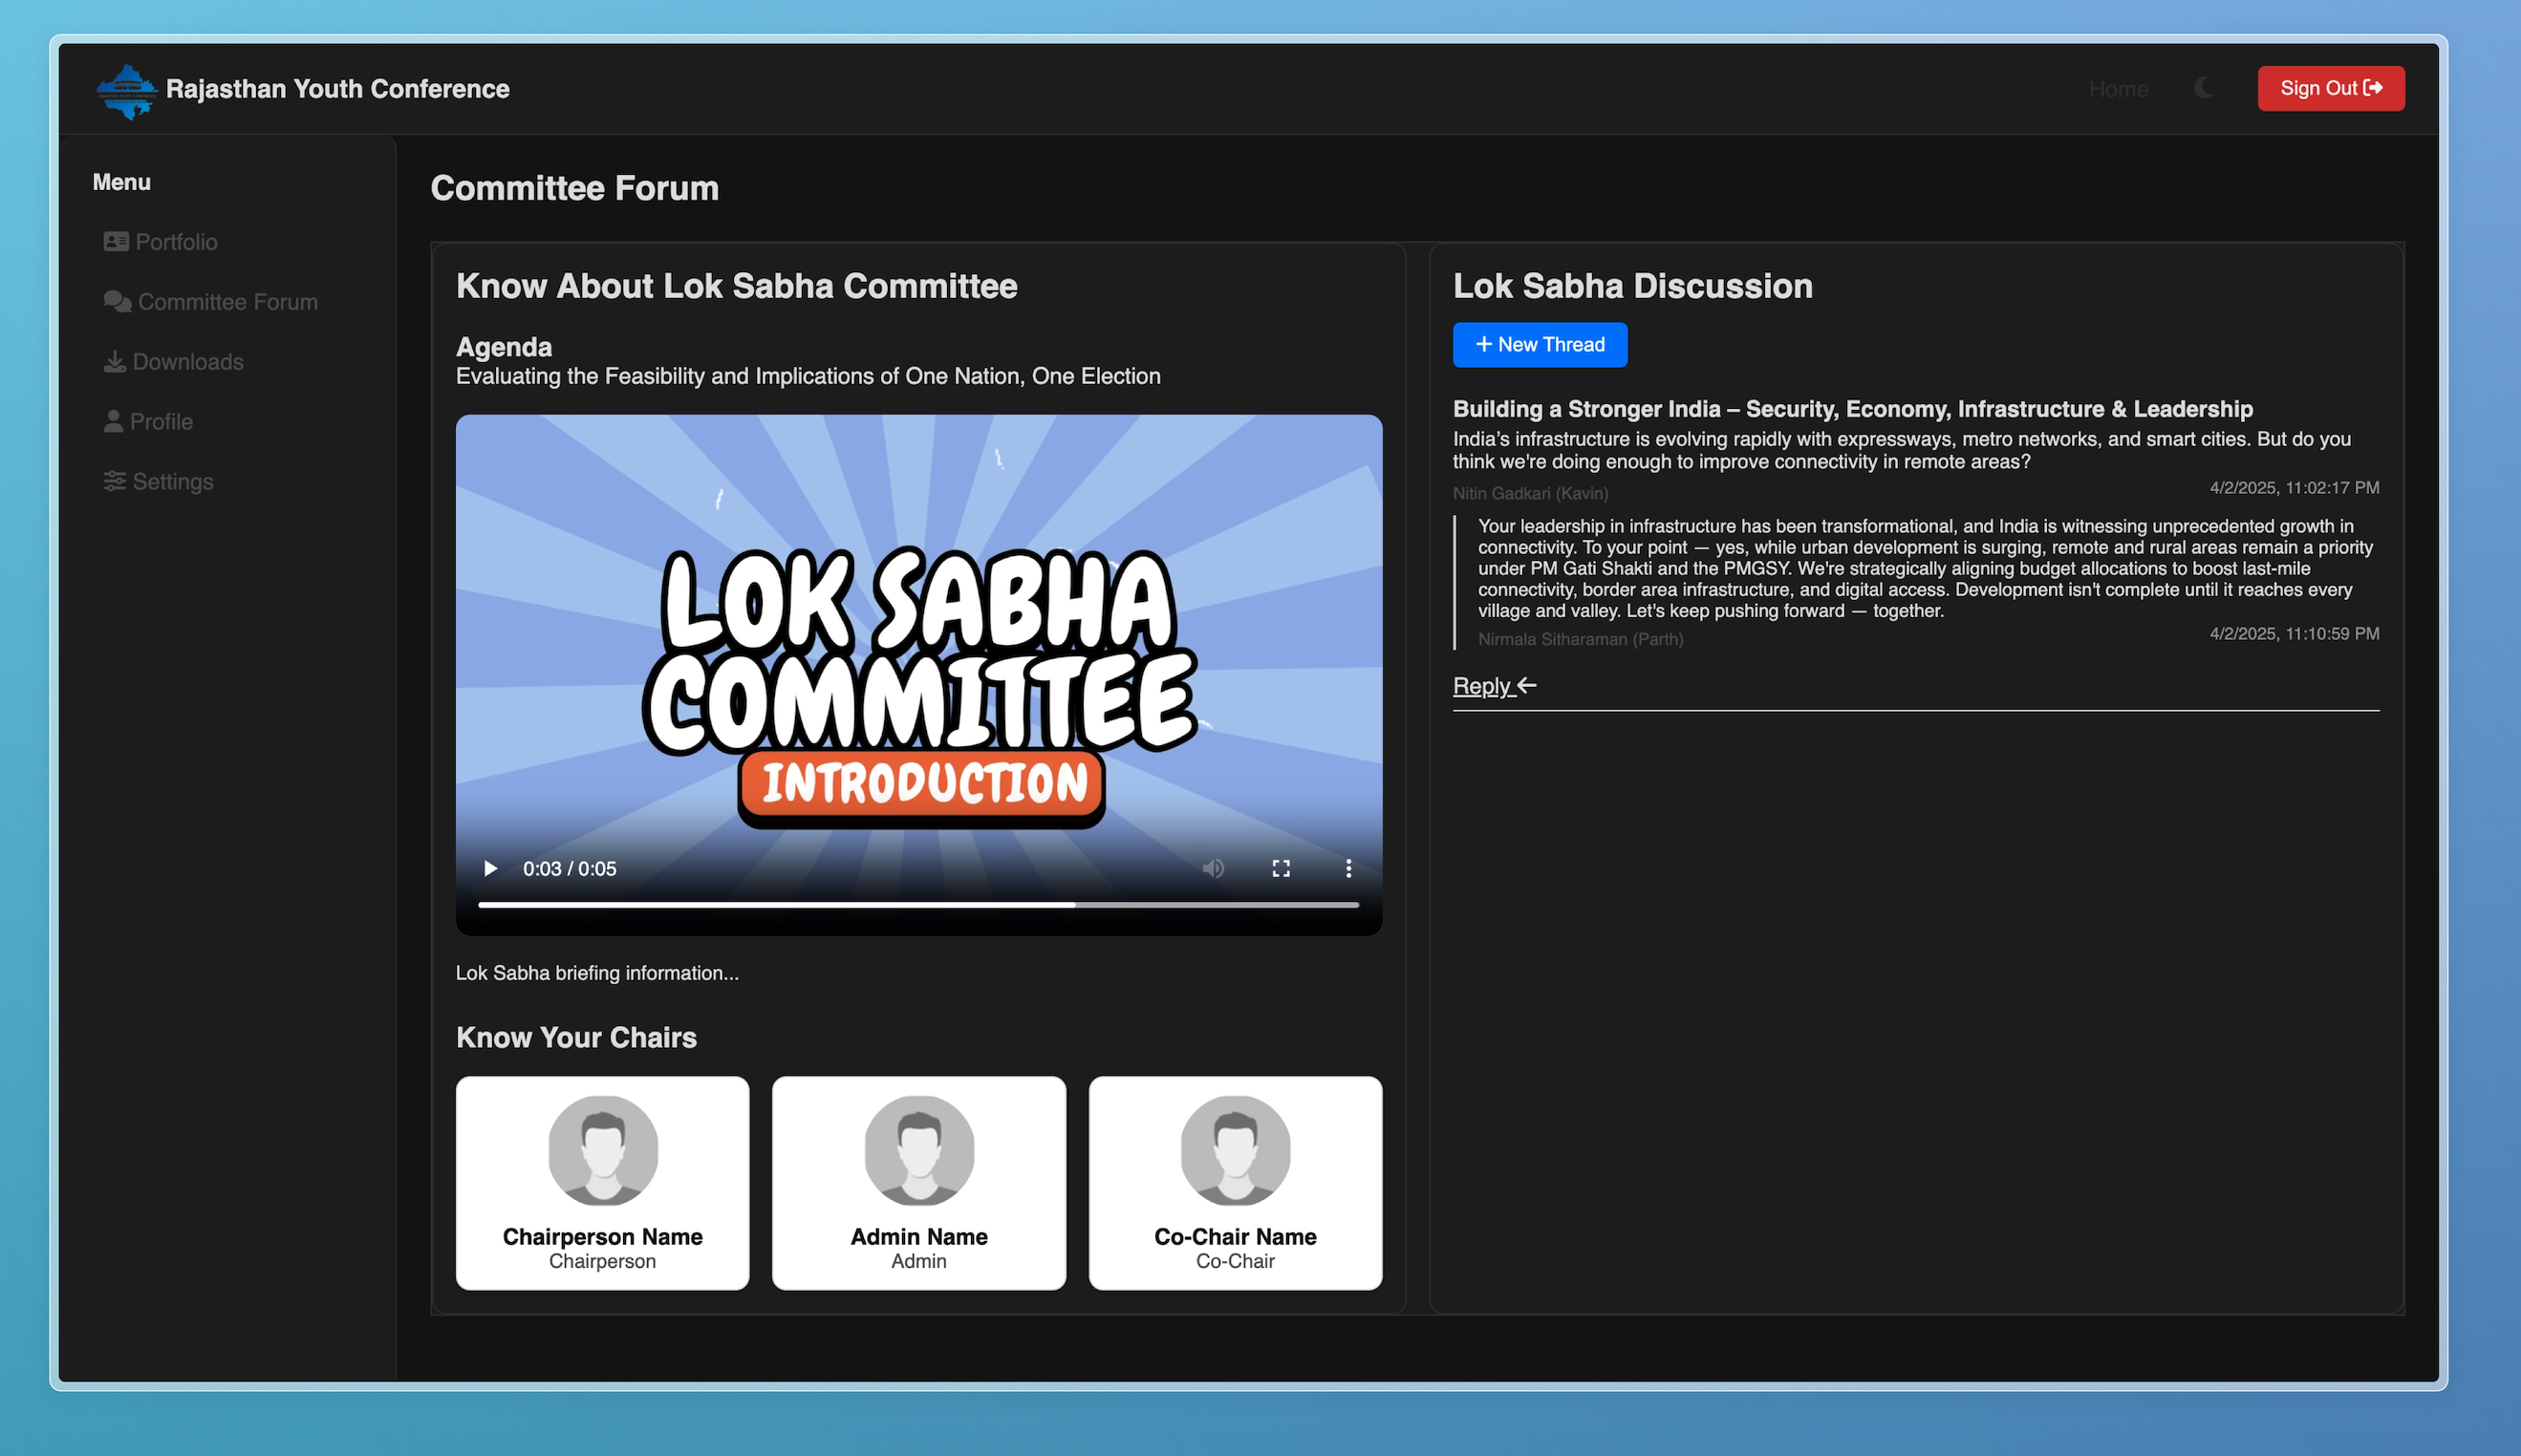Click the Agenda description about One Nation, One Election
Viewport: 2521px width, 1456px height.
pos(808,377)
